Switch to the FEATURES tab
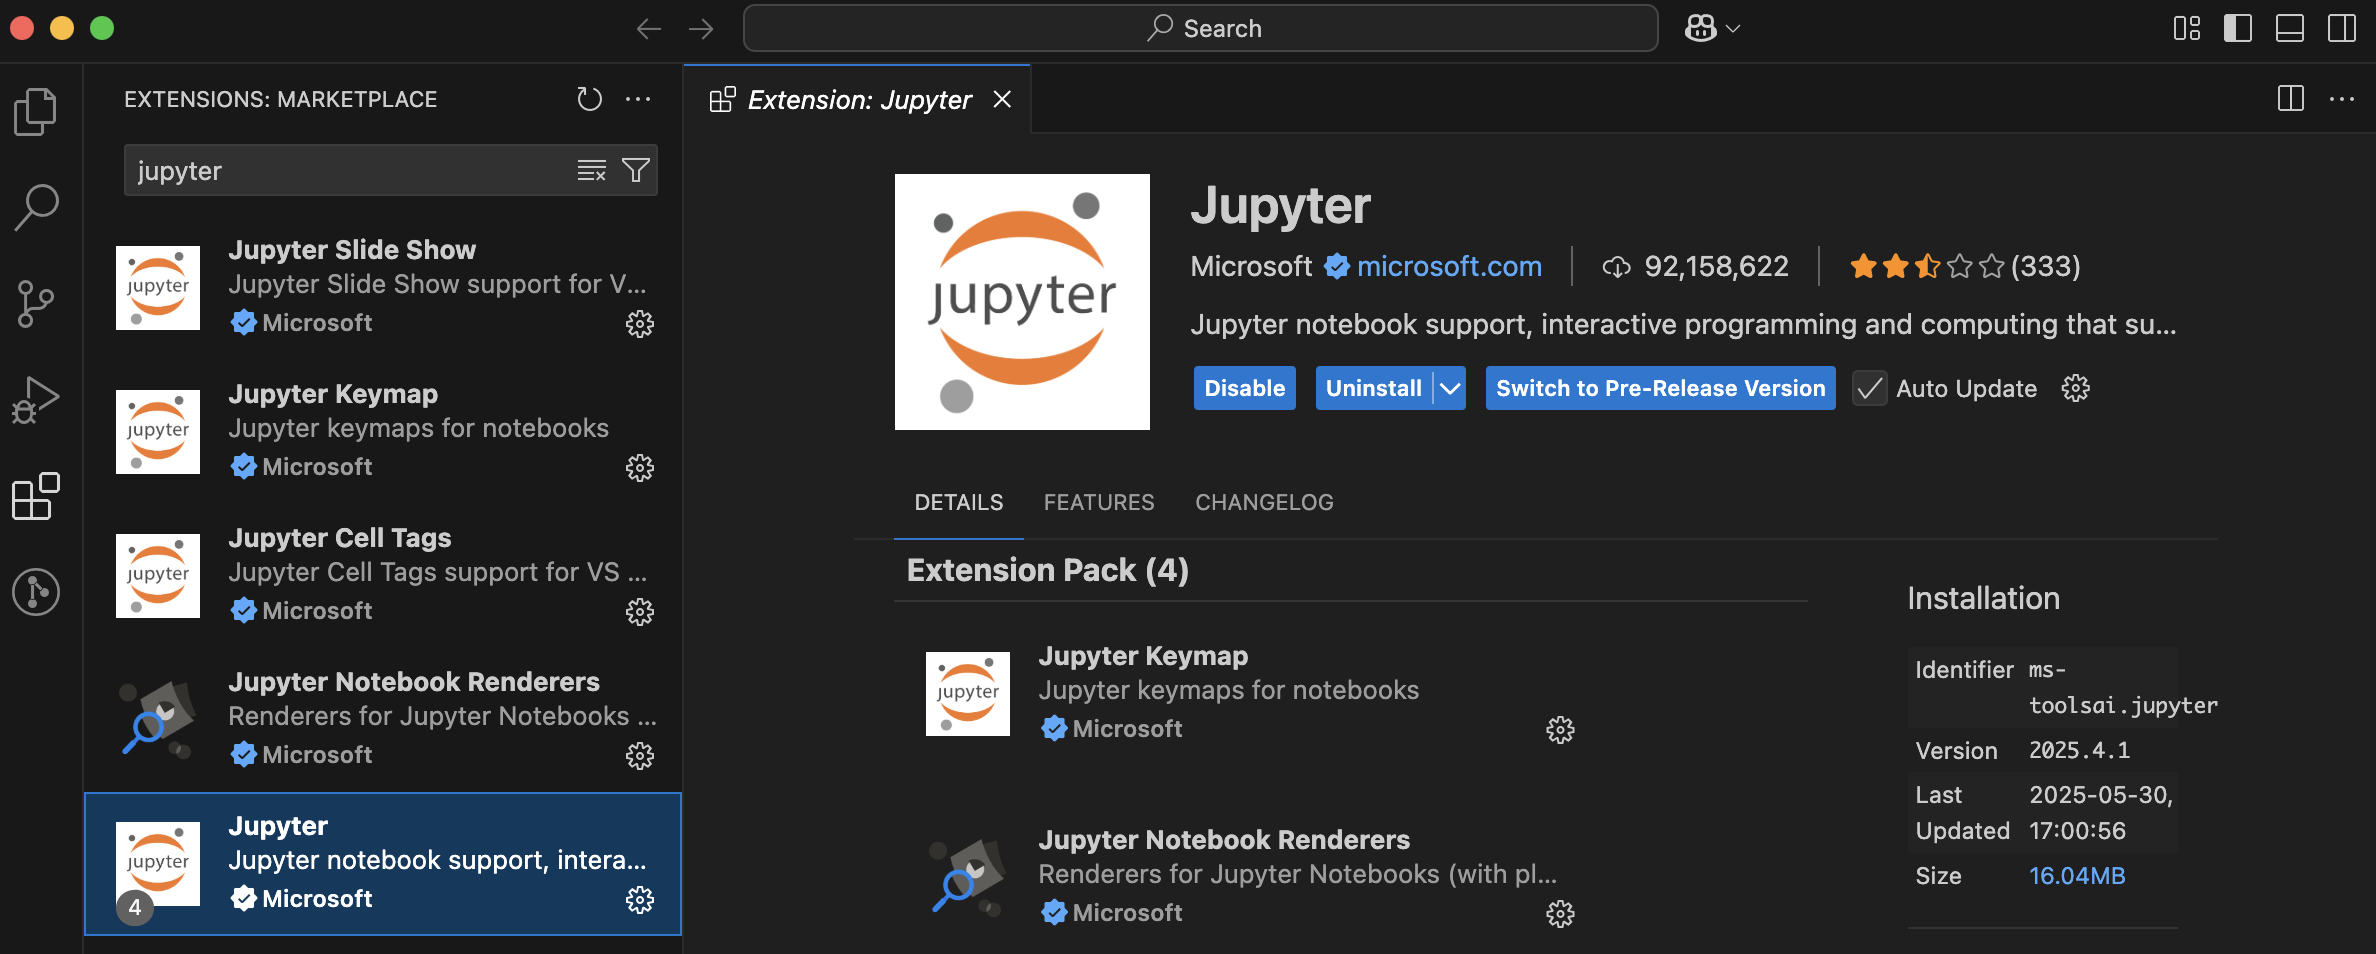Image resolution: width=2376 pixels, height=954 pixels. (1099, 502)
